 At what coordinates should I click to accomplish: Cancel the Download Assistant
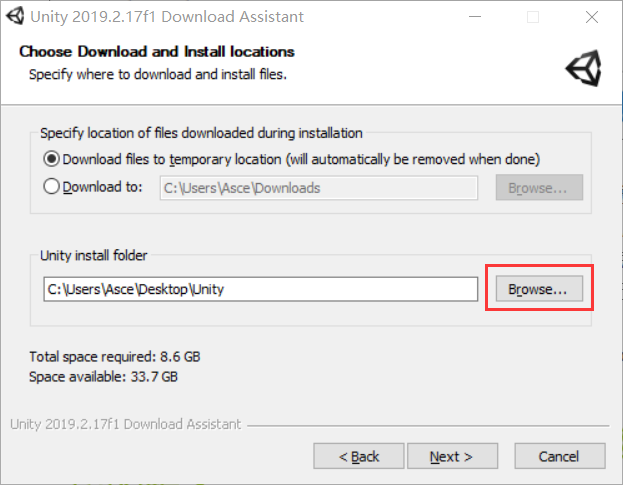[x=560, y=456]
